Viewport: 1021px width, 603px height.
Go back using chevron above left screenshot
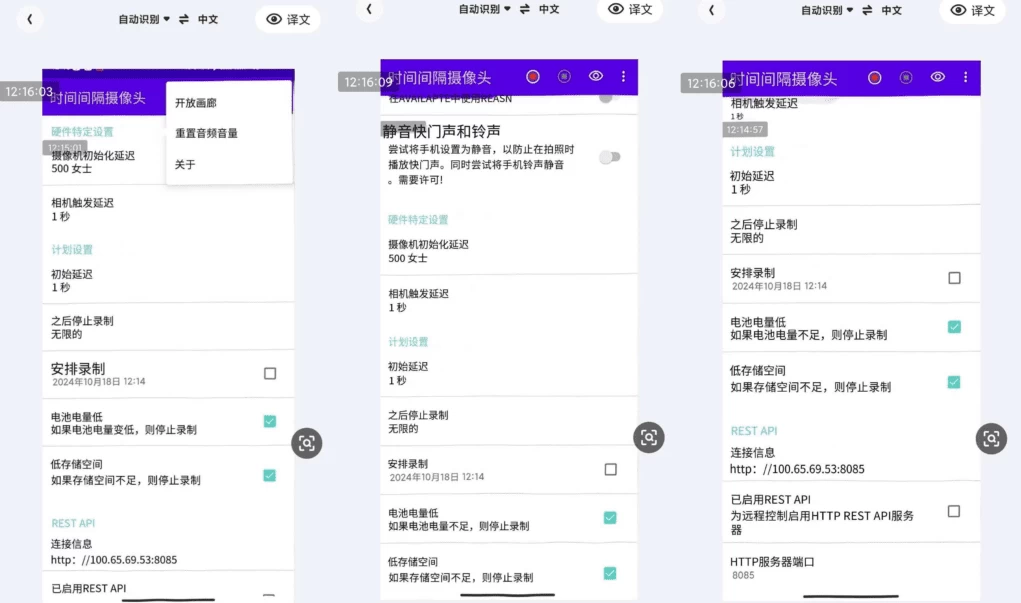click(30, 19)
